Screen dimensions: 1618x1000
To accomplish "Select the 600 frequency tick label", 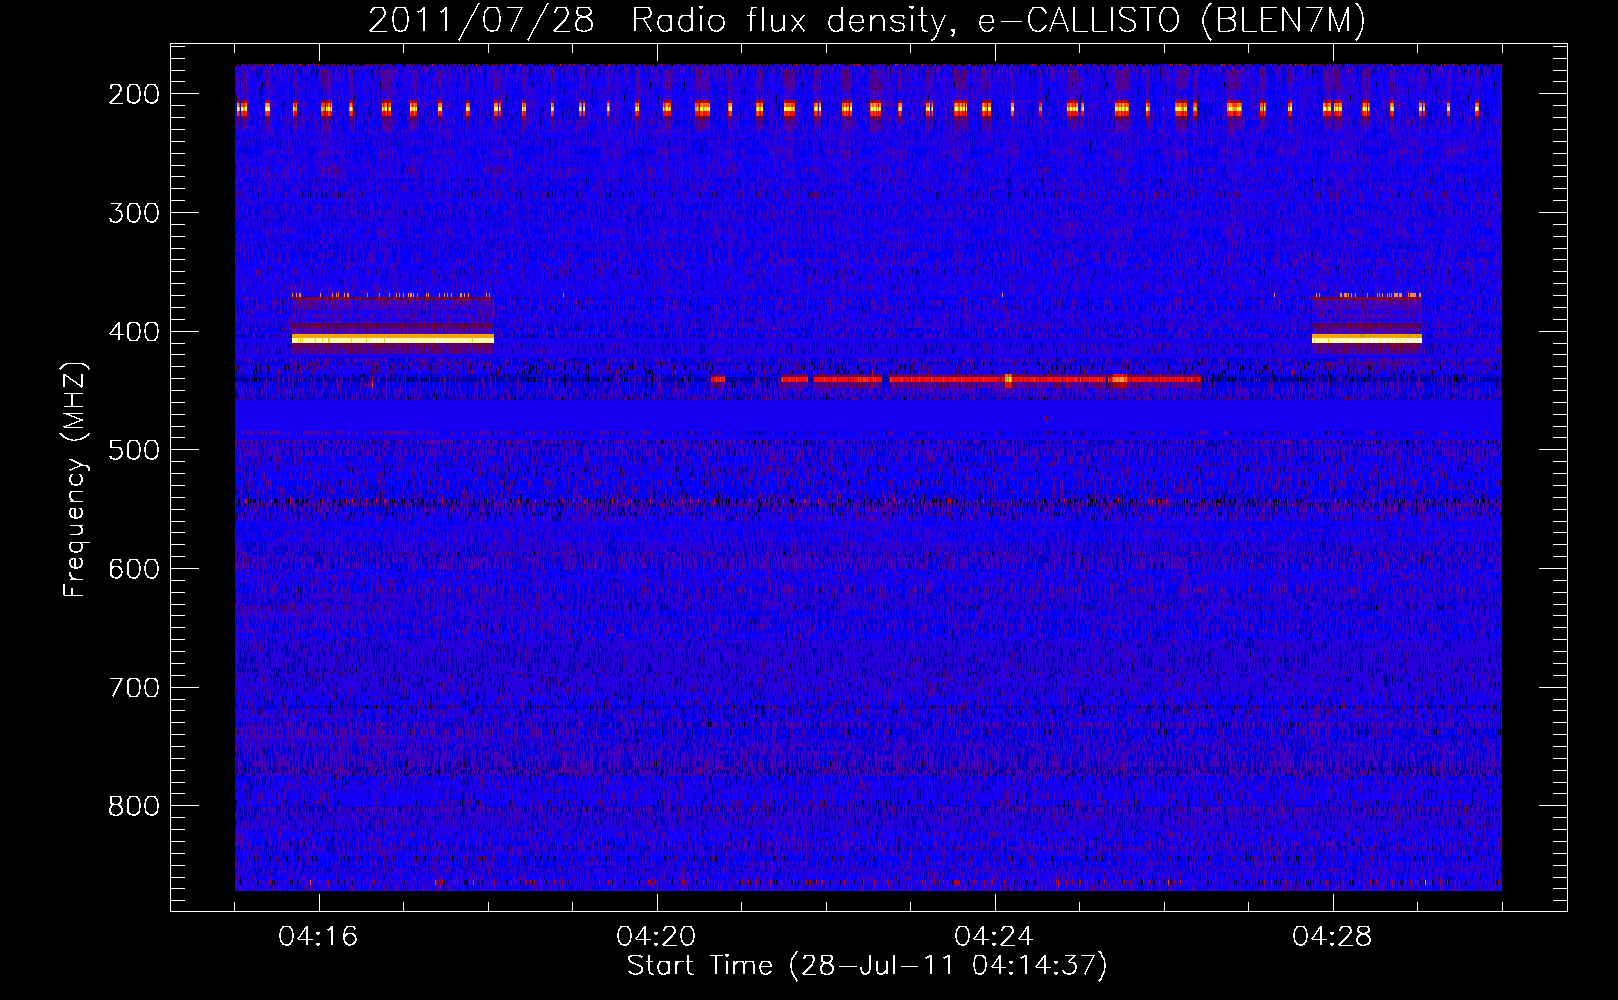I will (x=134, y=568).
